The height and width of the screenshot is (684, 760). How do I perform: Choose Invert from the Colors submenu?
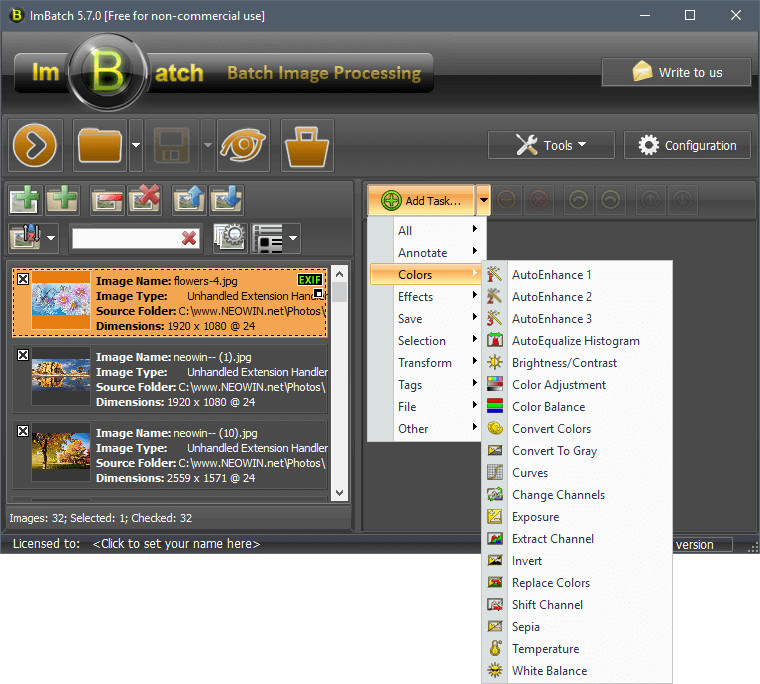578,560
